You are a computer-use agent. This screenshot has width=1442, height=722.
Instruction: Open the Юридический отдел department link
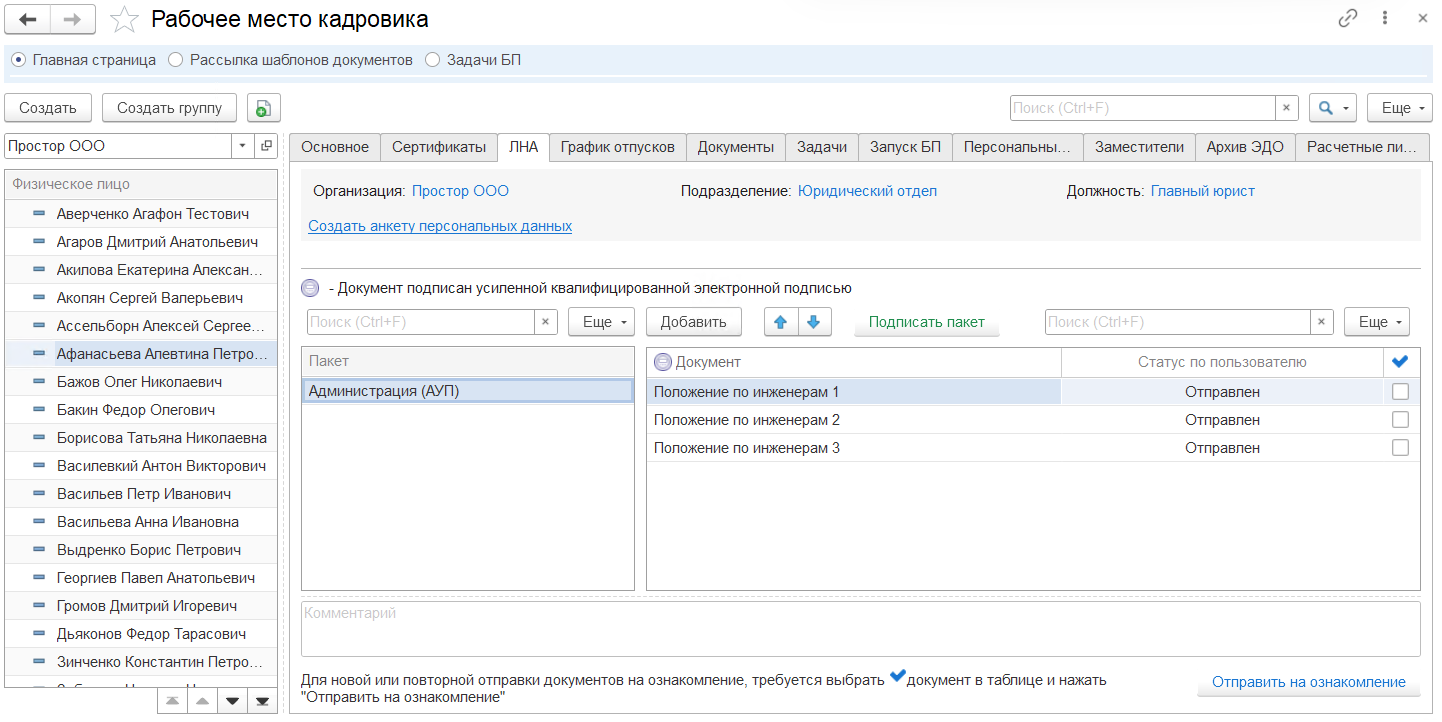click(867, 191)
